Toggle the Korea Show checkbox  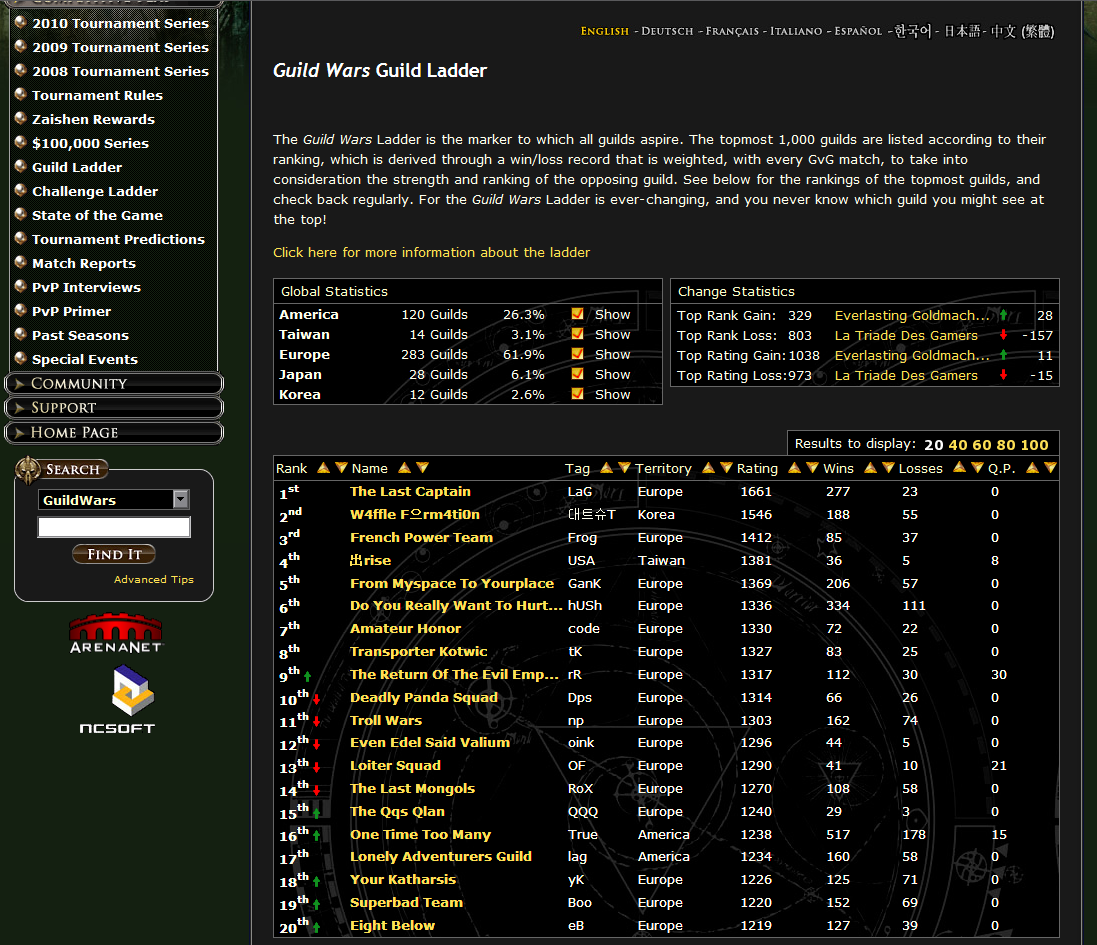coord(577,394)
